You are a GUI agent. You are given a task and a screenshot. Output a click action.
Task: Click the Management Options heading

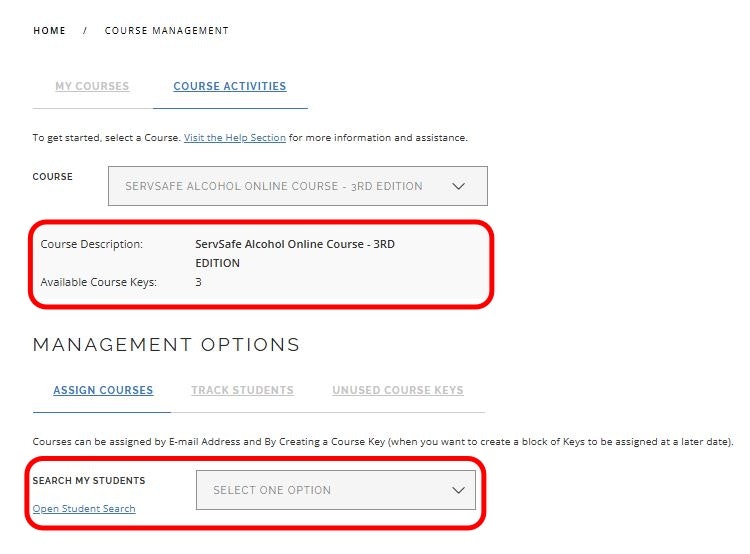[166, 345]
